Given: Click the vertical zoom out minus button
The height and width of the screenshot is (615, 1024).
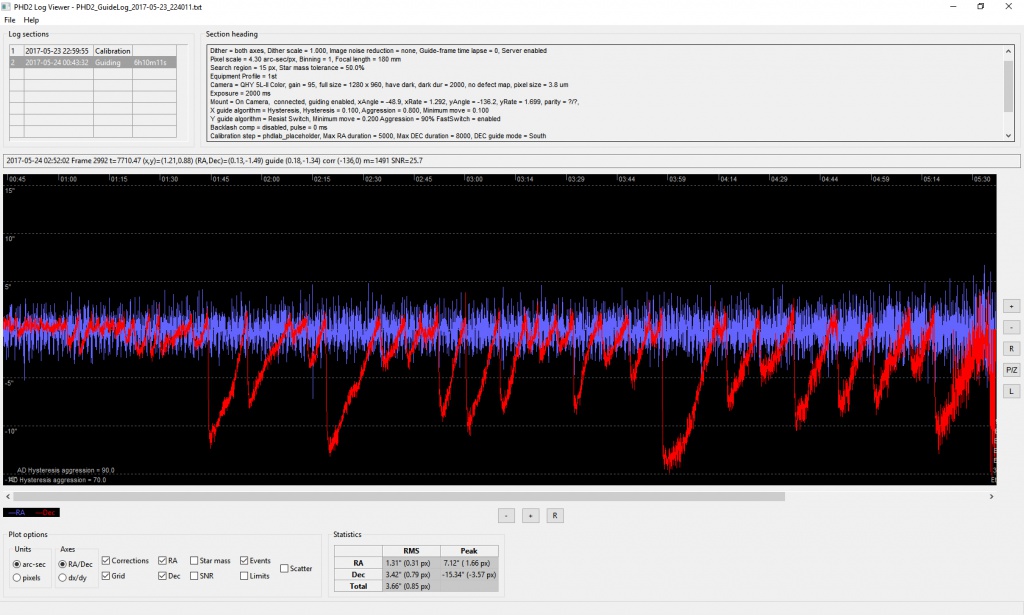Looking at the screenshot, I should [x=1012, y=327].
